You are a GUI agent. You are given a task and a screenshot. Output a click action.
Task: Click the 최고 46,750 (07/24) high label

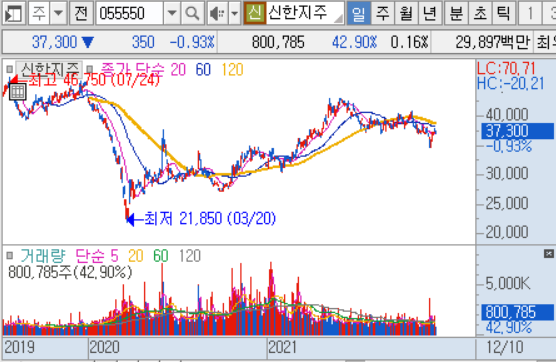click(x=93, y=80)
